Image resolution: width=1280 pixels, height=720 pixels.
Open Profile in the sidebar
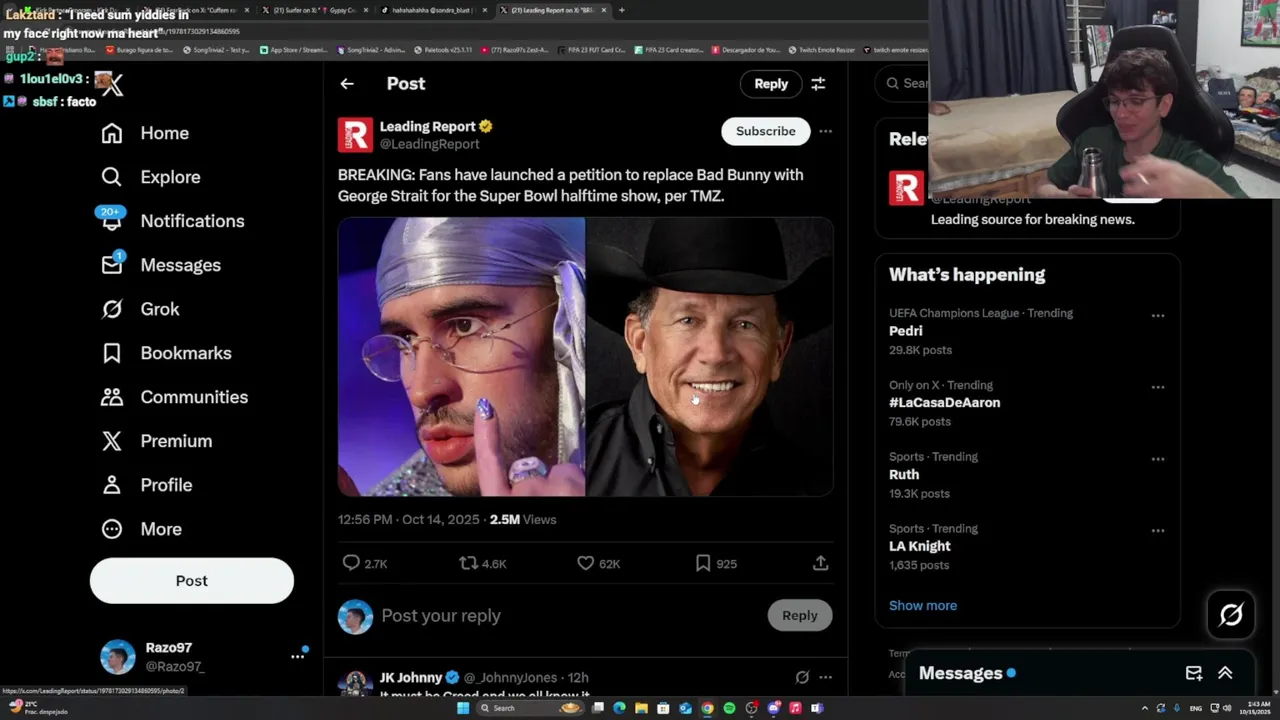[146, 485]
